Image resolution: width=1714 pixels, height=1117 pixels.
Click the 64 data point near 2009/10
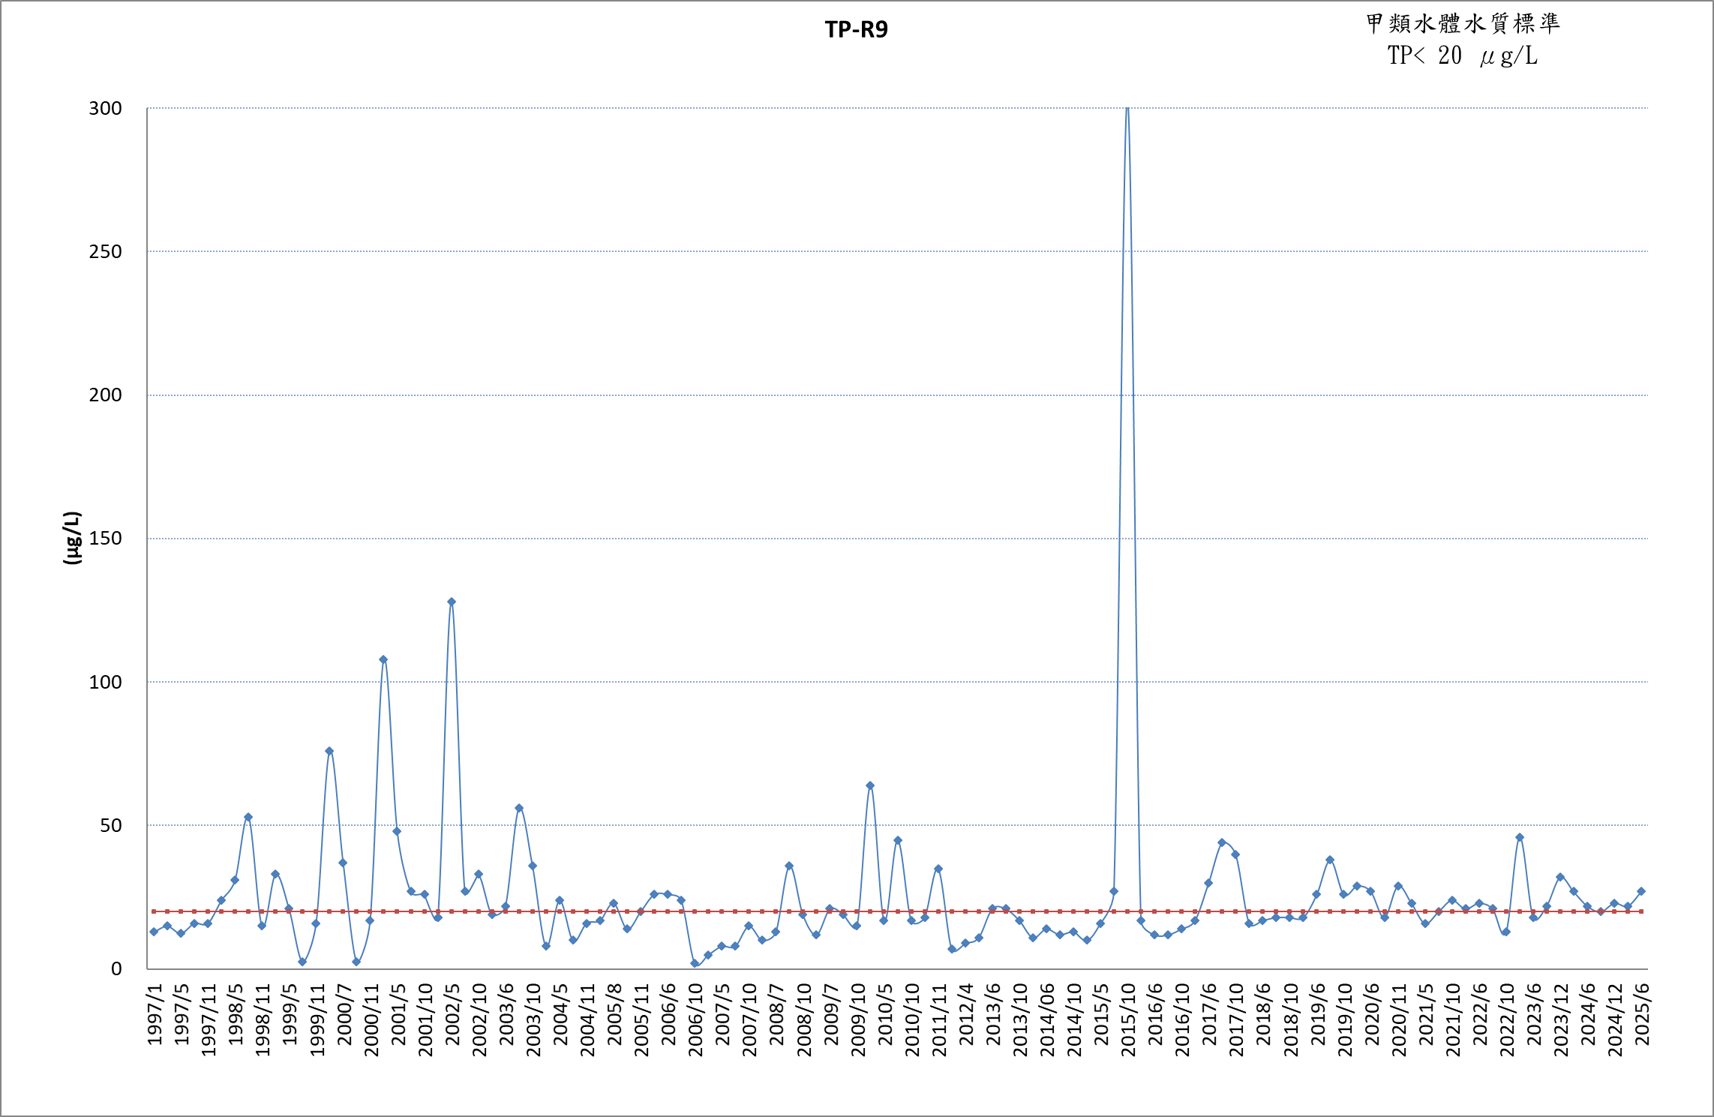(870, 786)
